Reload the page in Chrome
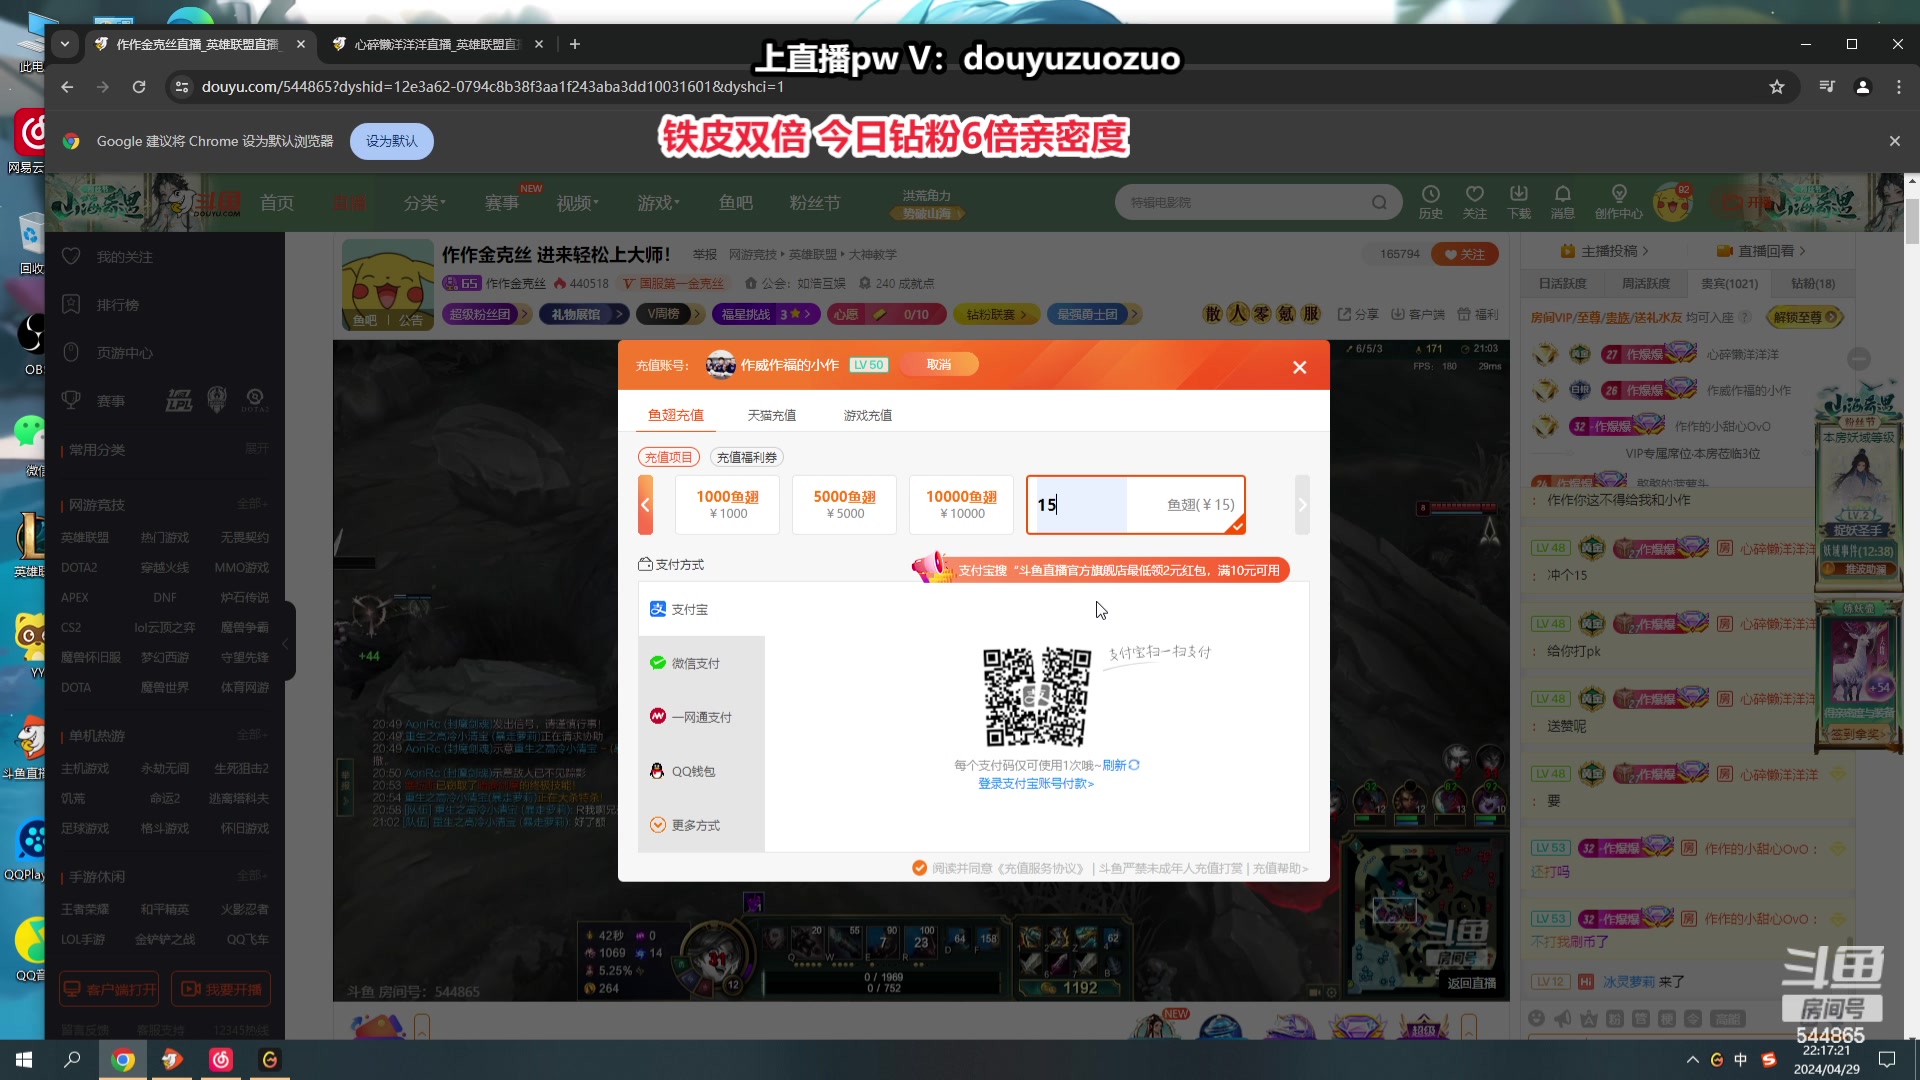This screenshot has width=1920, height=1080. (139, 87)
